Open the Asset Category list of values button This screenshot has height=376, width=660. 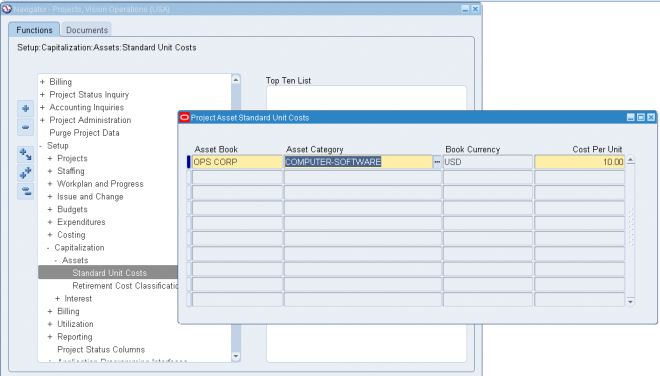pyautogui.click(x=437, y=162)
